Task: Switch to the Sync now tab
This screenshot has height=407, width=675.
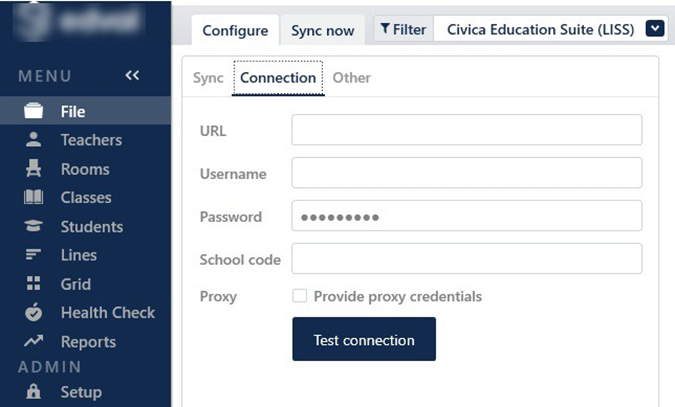Action: 322,30
